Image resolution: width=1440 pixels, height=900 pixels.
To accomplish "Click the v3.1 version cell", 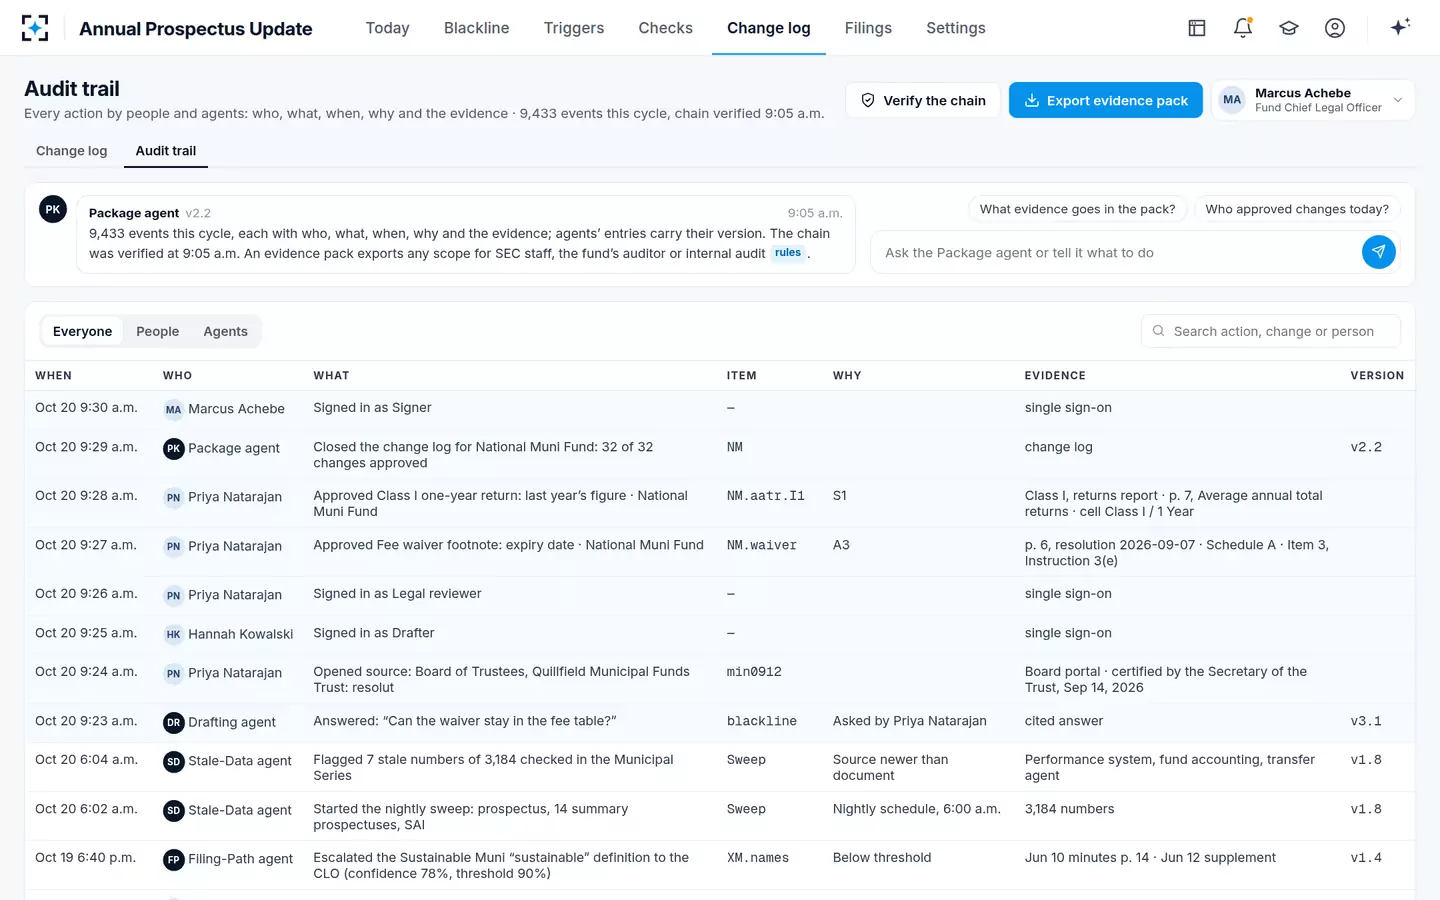I will point(1366,721).
